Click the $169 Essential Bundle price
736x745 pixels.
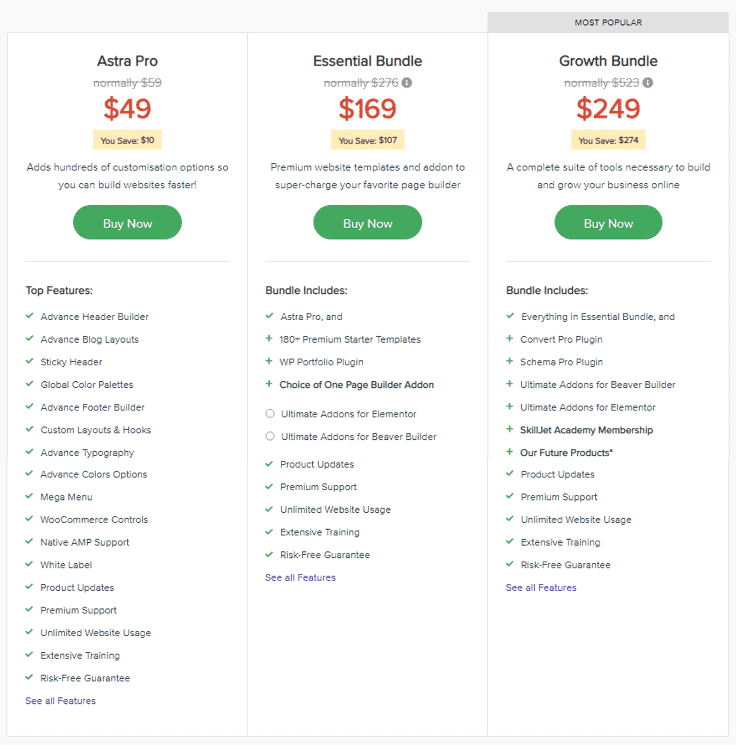(367, 108)
